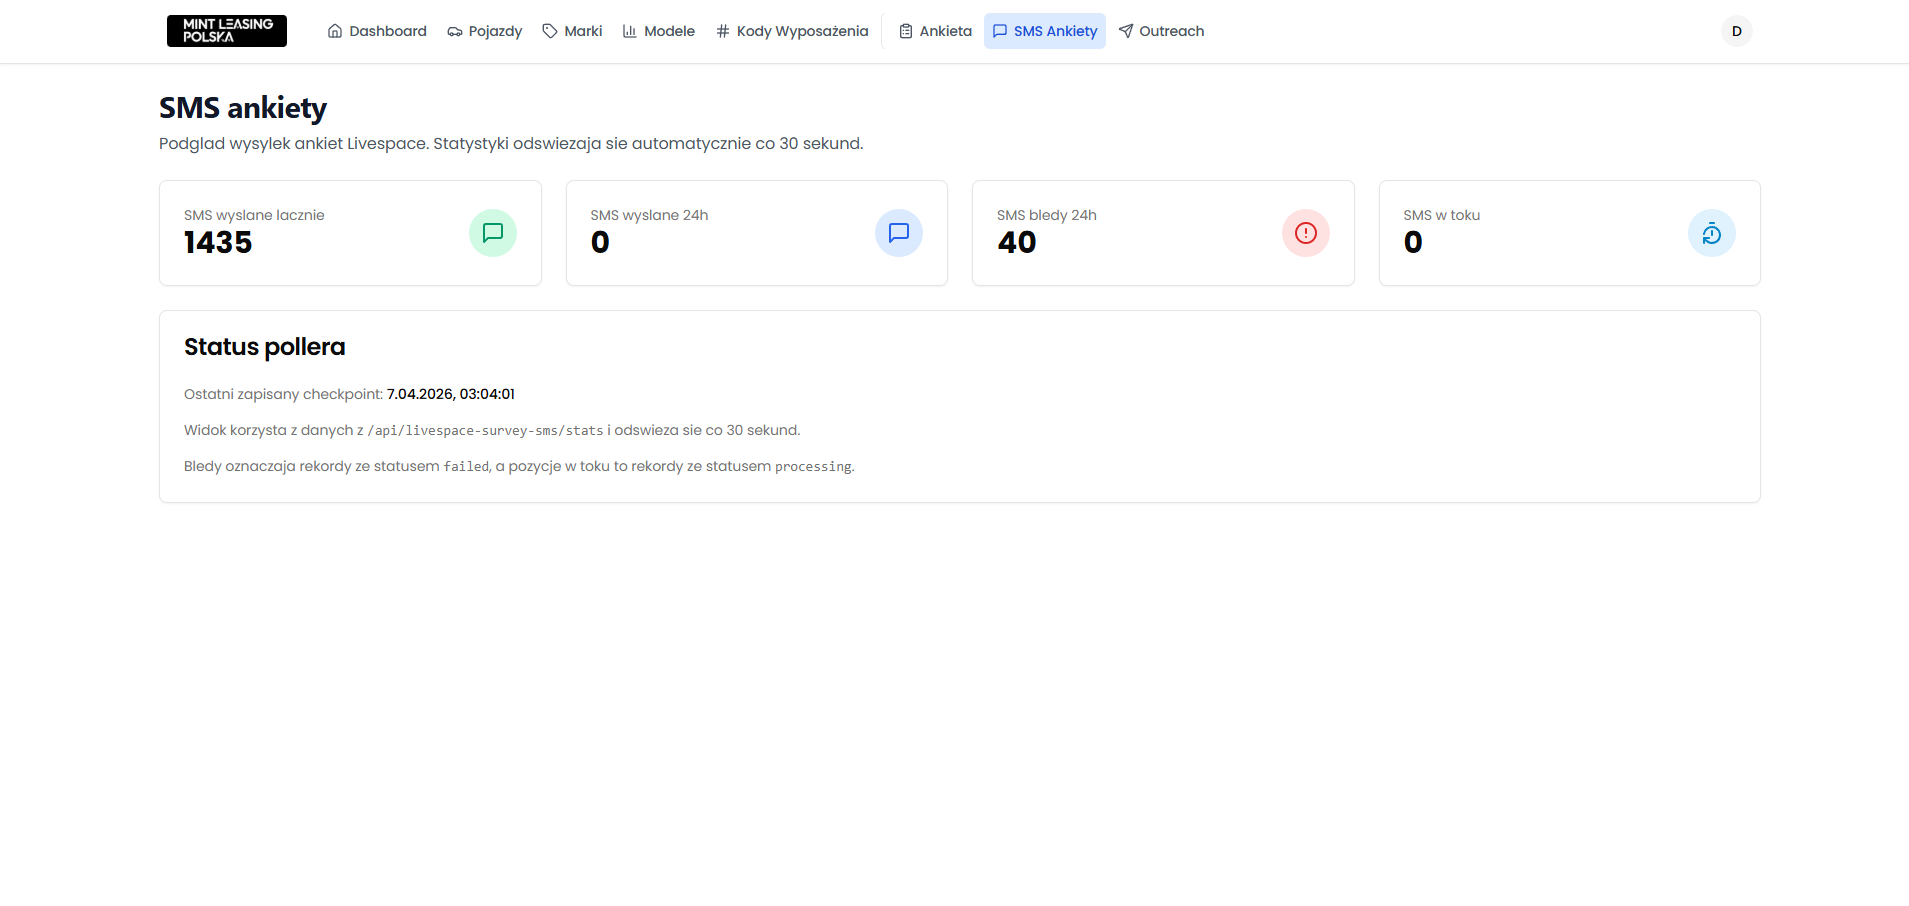Click the refresh clock icon for SMS w toku

tap(1712, 233)
